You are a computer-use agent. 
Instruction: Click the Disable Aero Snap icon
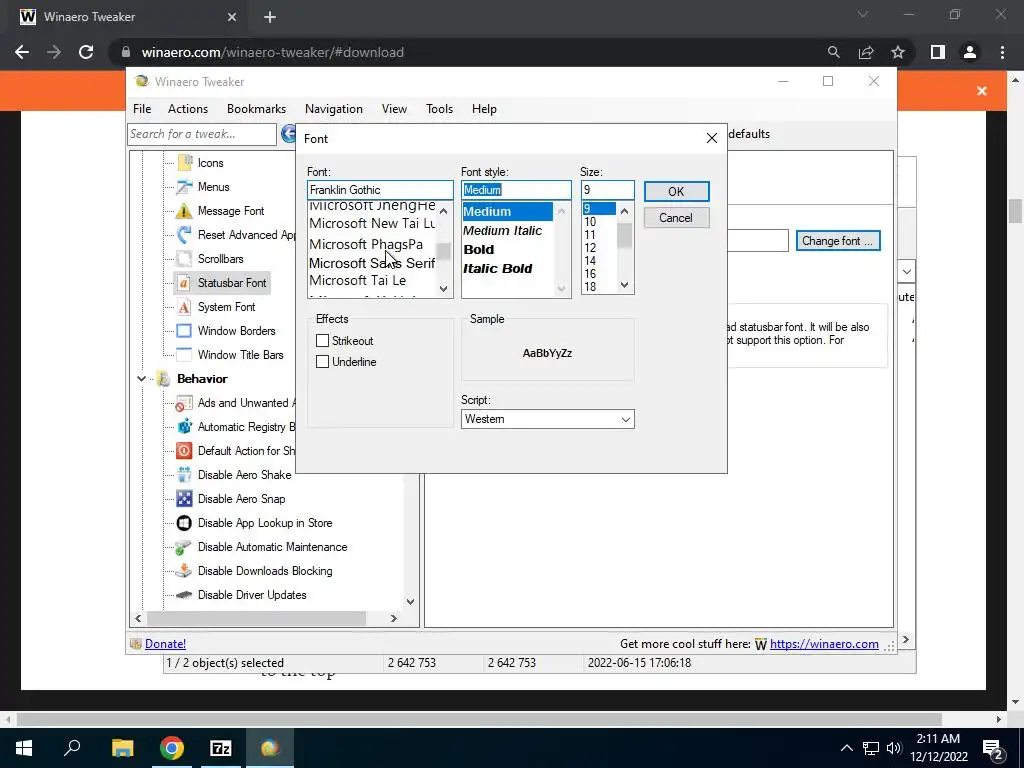tap(185, 499)
